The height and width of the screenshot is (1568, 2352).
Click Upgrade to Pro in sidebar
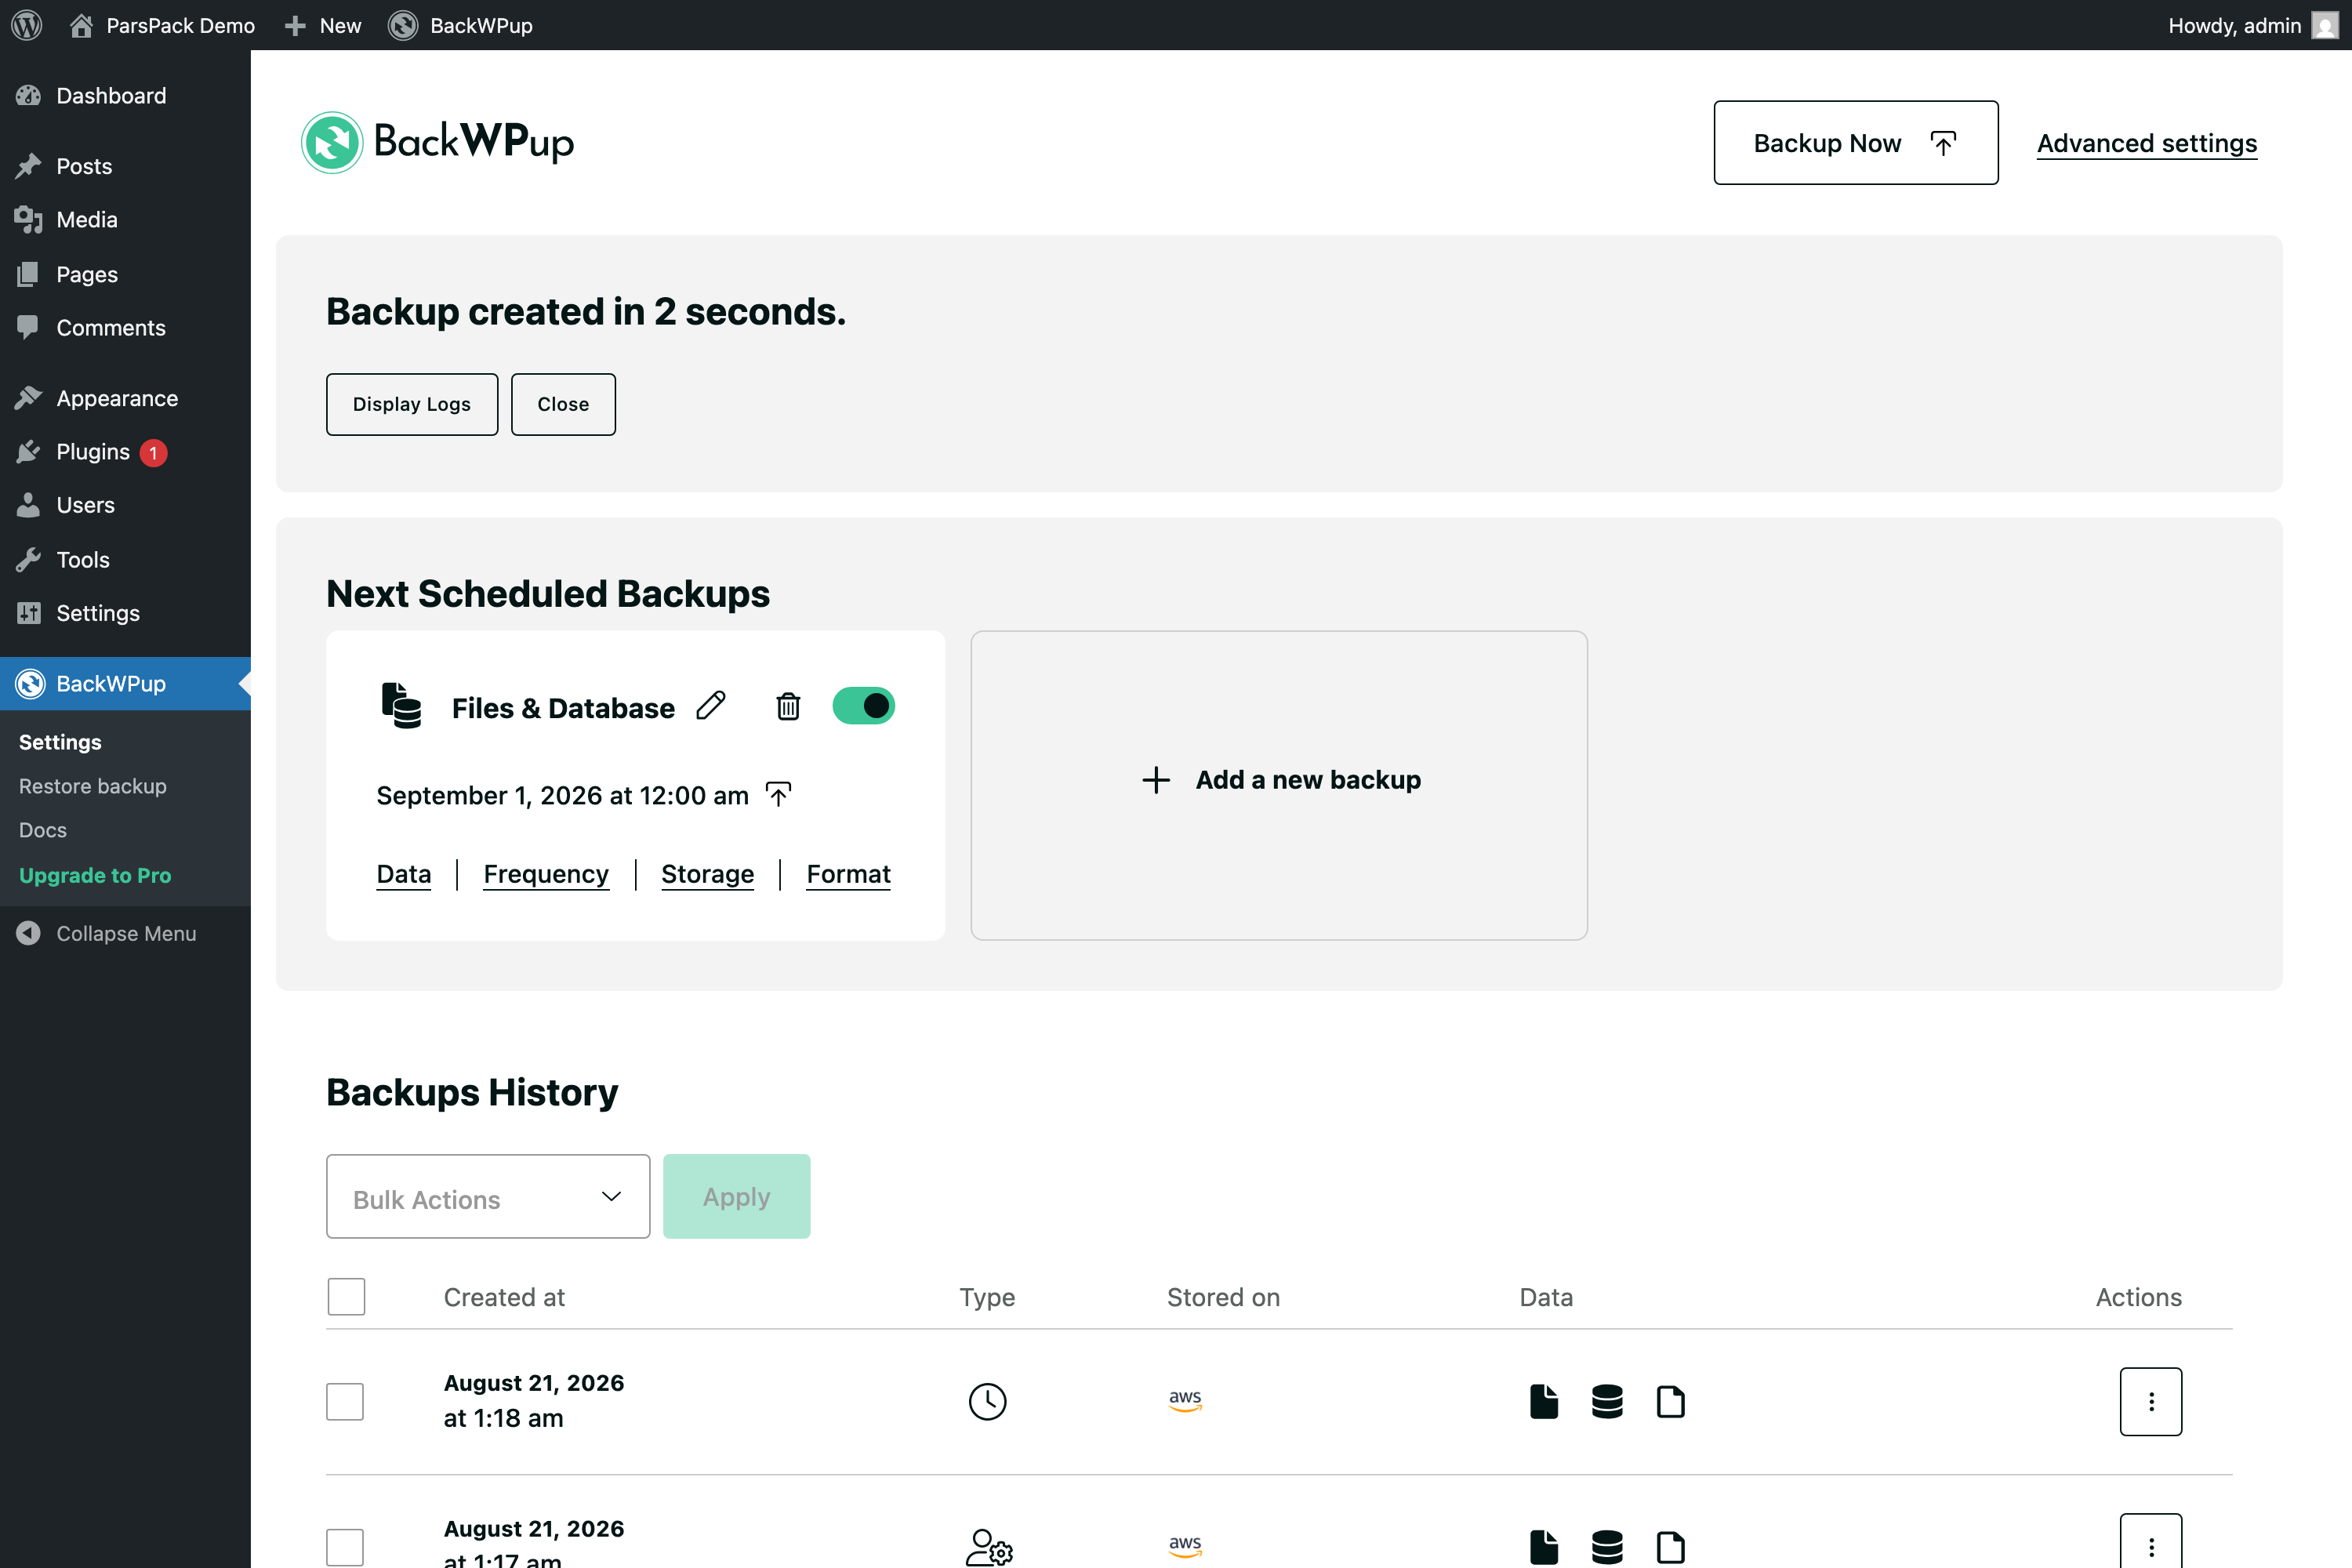tap(95, 875)
